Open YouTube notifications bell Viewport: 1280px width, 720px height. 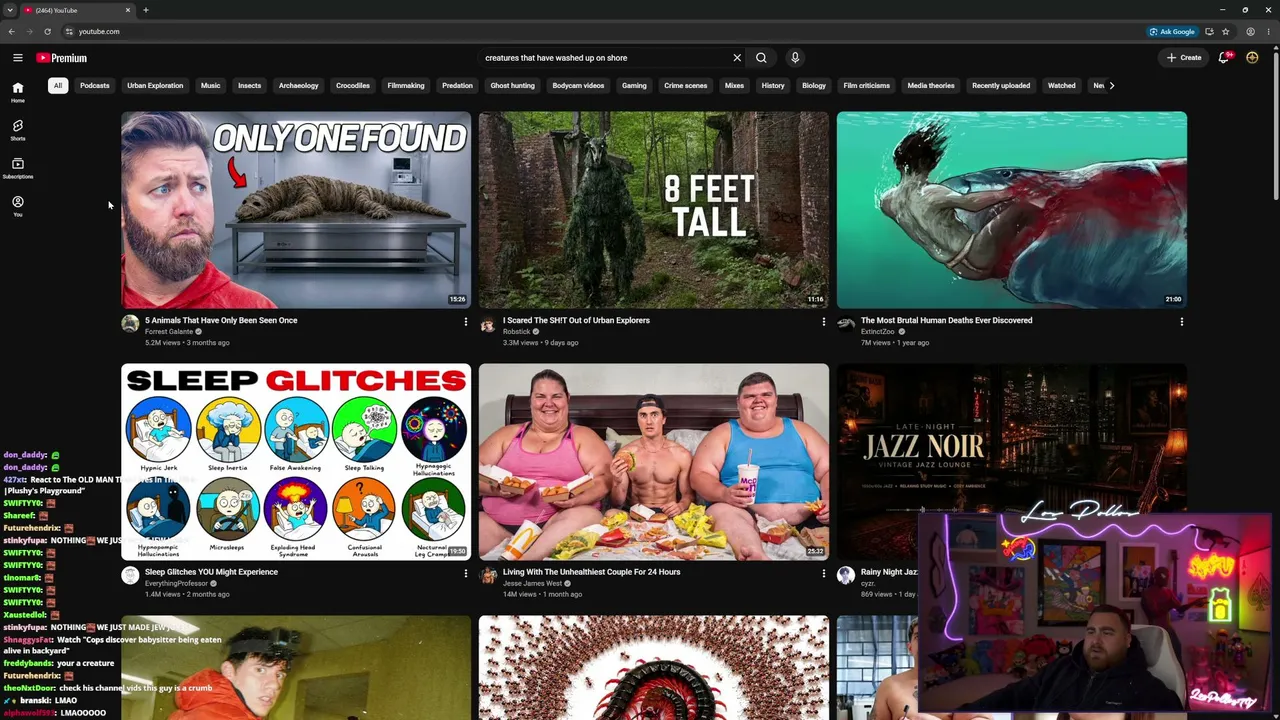tap(1224, 58)
